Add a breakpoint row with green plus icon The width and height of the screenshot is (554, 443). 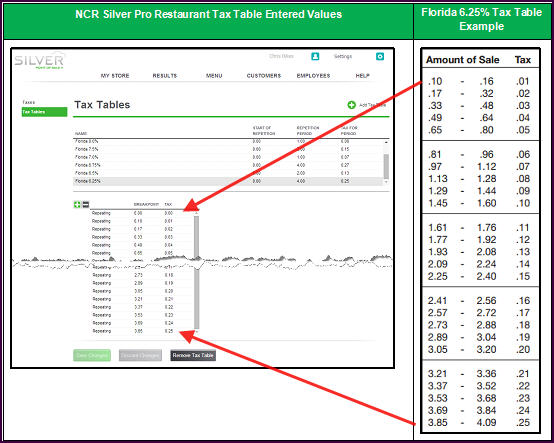pyautogui.click(x=77, y=205)
